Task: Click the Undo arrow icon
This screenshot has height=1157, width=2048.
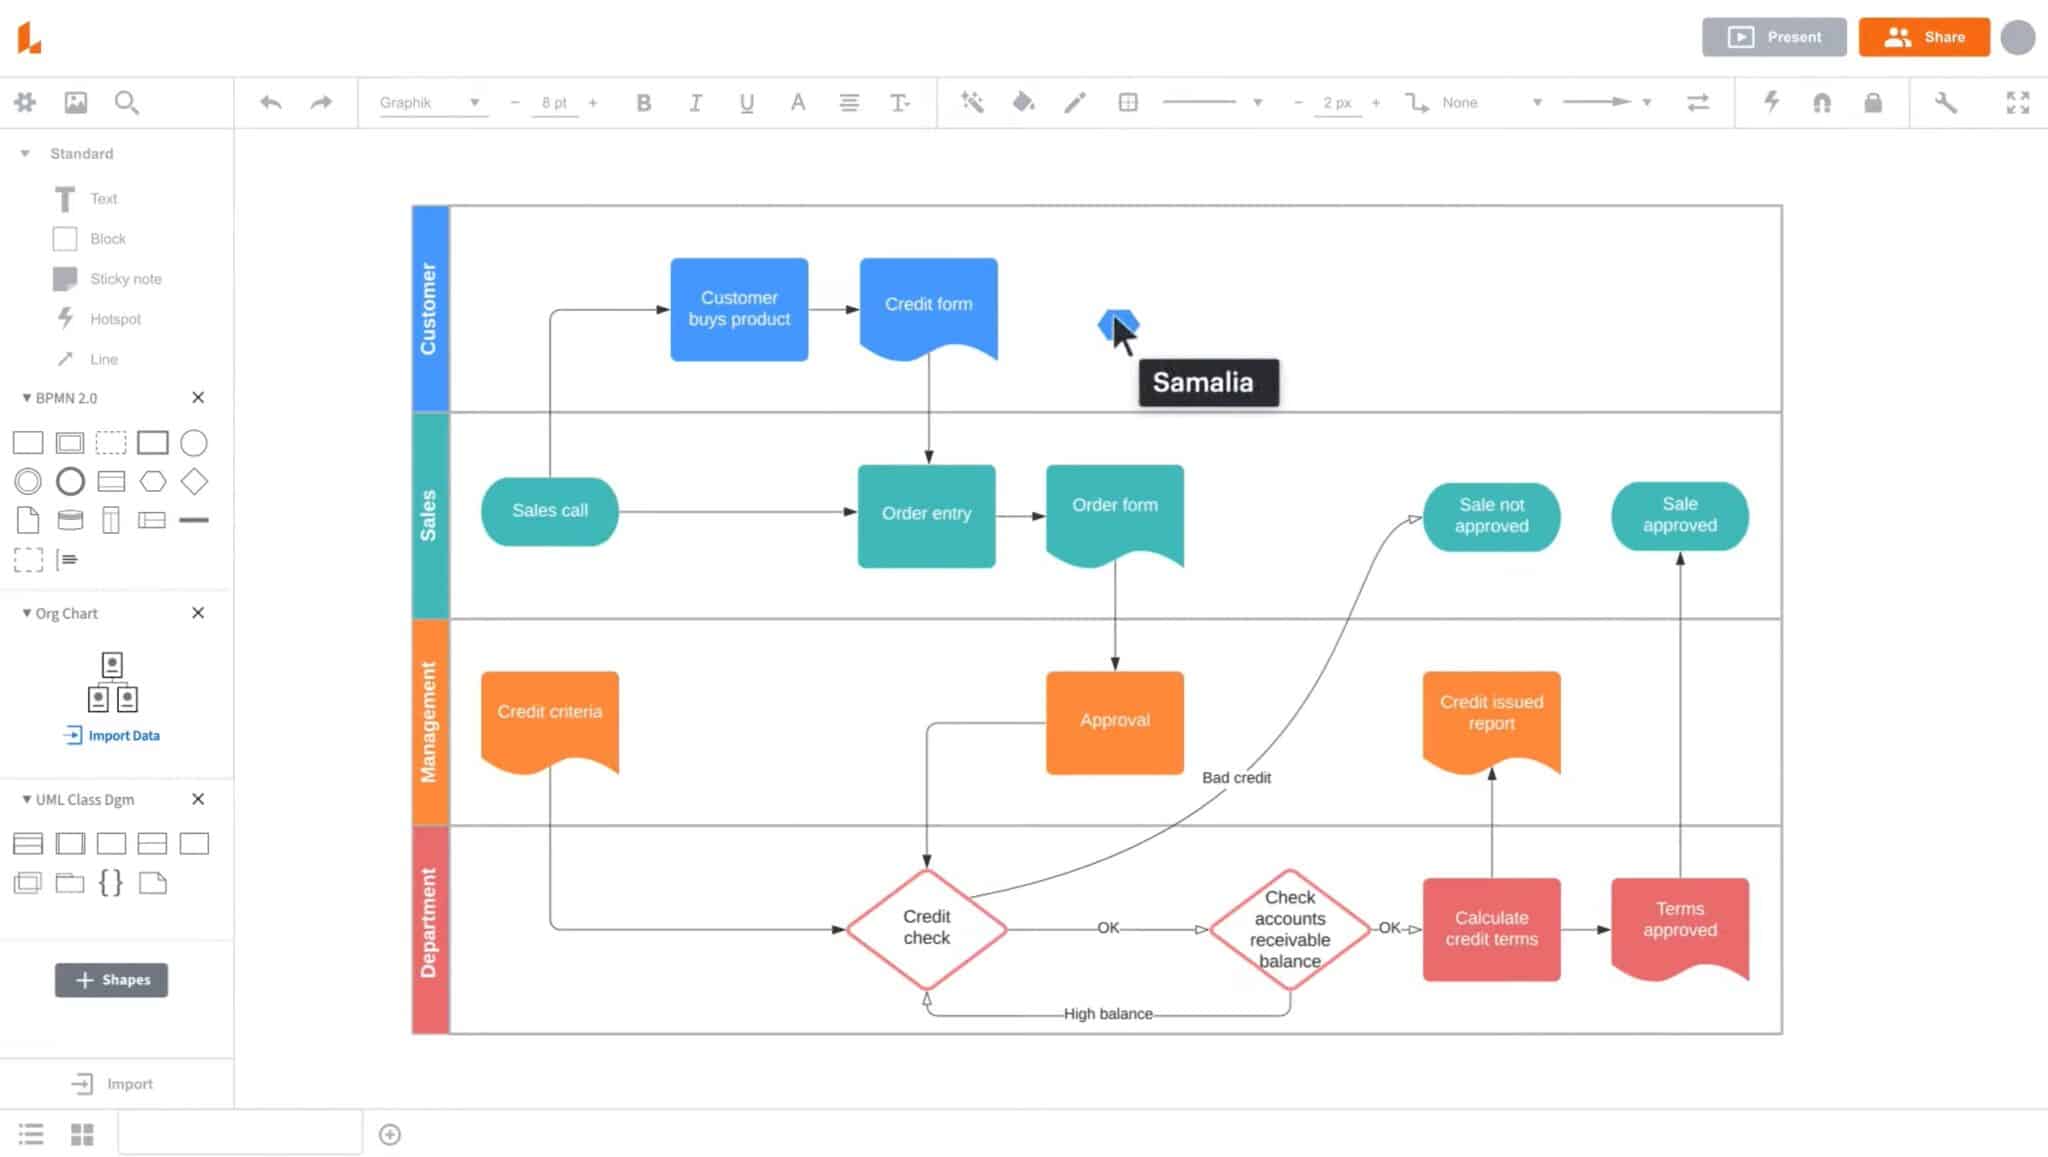Action: (x=269, y=102)
